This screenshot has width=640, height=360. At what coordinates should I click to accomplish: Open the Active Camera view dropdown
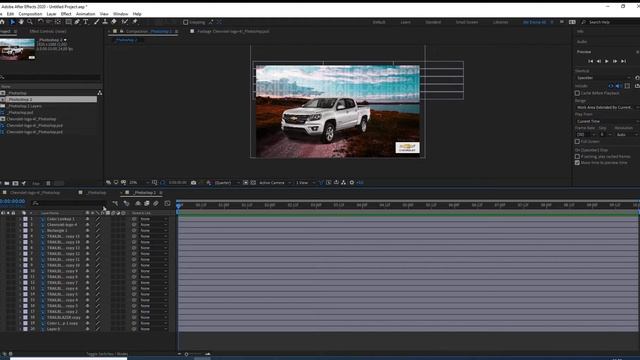pos(274,182)
